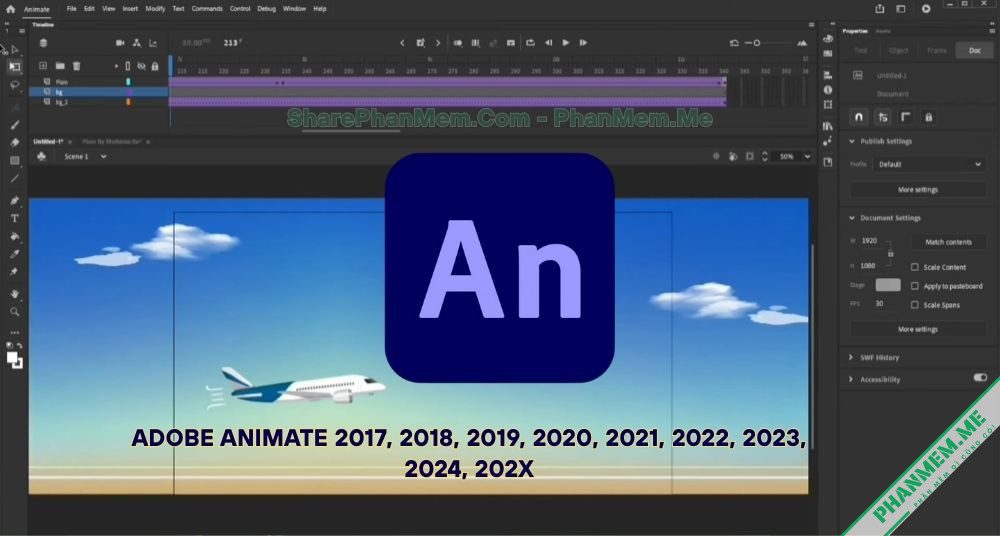Select the Asset Warp pin tool
The image size is (1000, 536).
15,272
